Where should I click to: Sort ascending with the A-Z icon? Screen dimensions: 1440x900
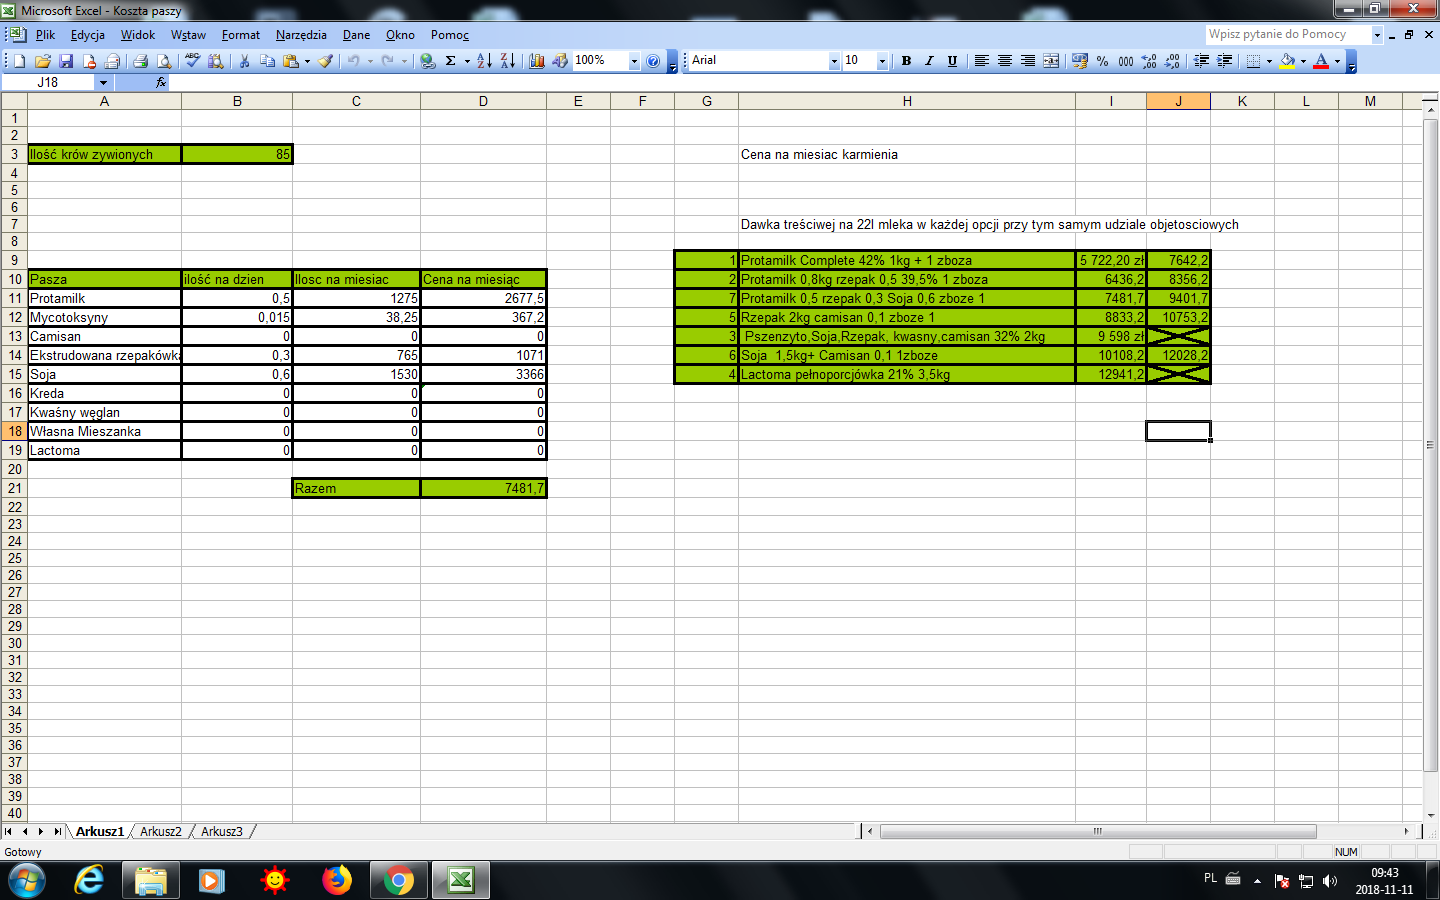point(484,61)
